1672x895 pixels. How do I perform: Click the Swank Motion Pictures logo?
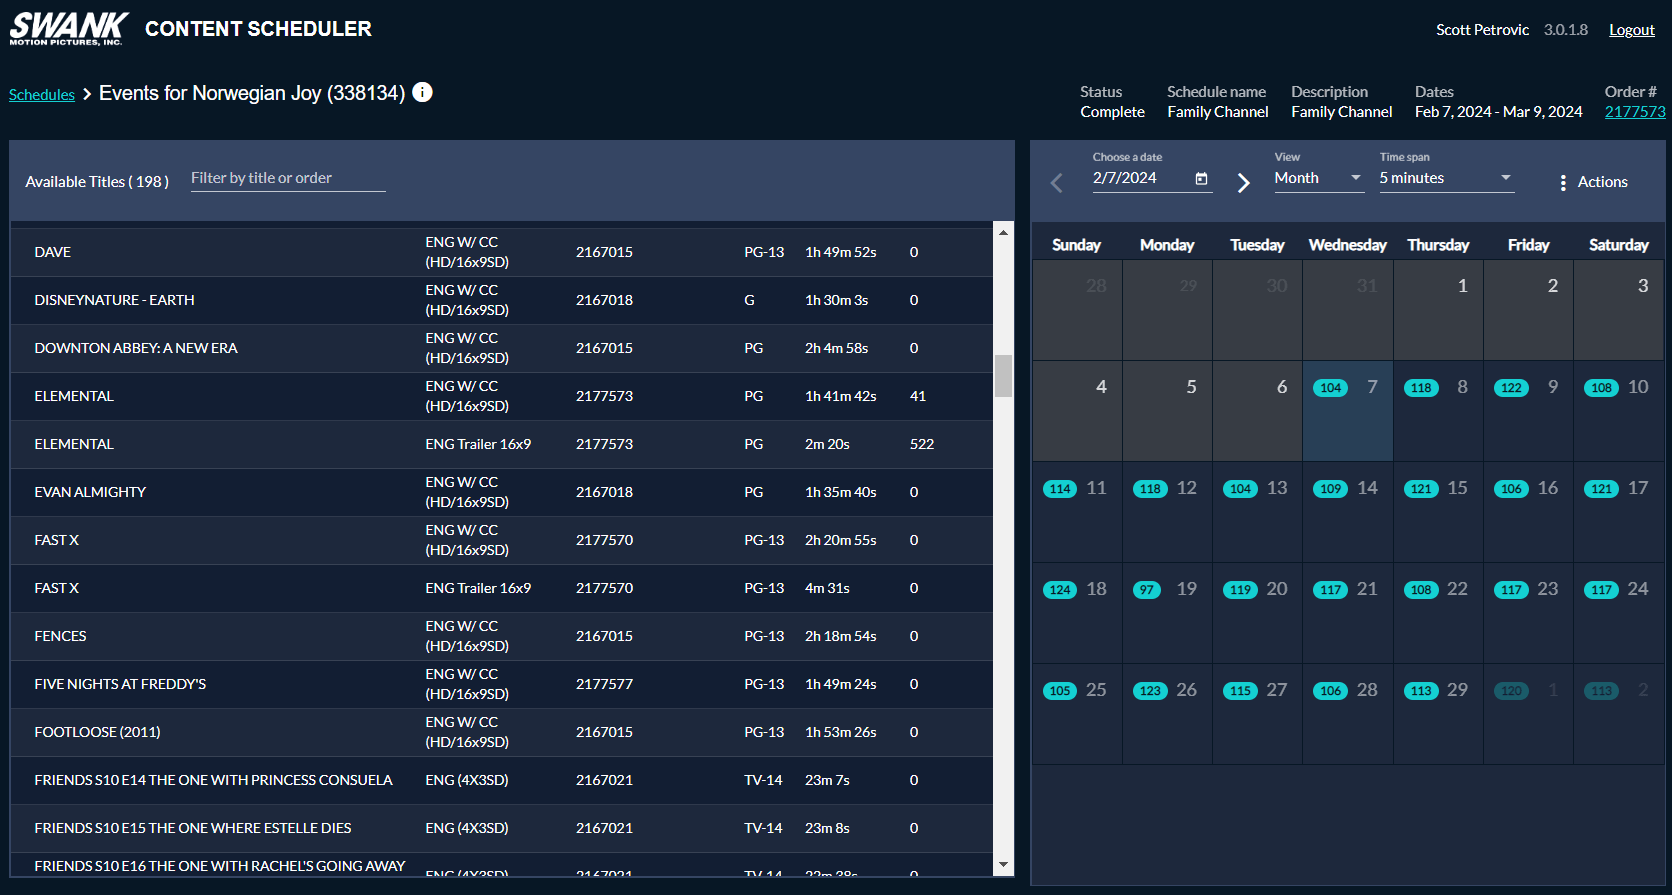(x=68, y=29)
